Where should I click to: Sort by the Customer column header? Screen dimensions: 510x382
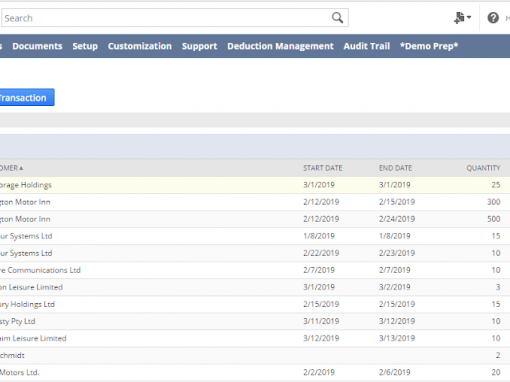point(11,168)
